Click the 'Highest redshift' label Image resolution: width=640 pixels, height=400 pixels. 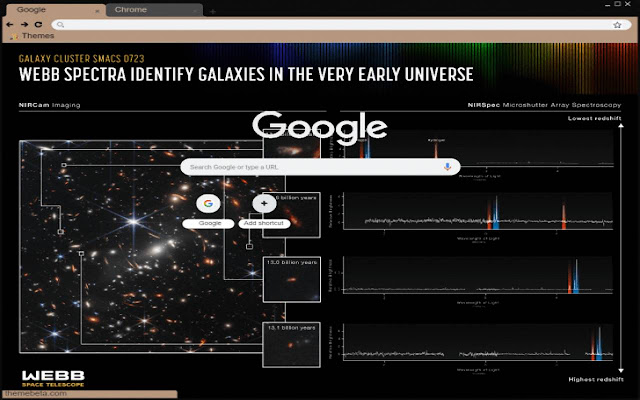pos(596,380)
